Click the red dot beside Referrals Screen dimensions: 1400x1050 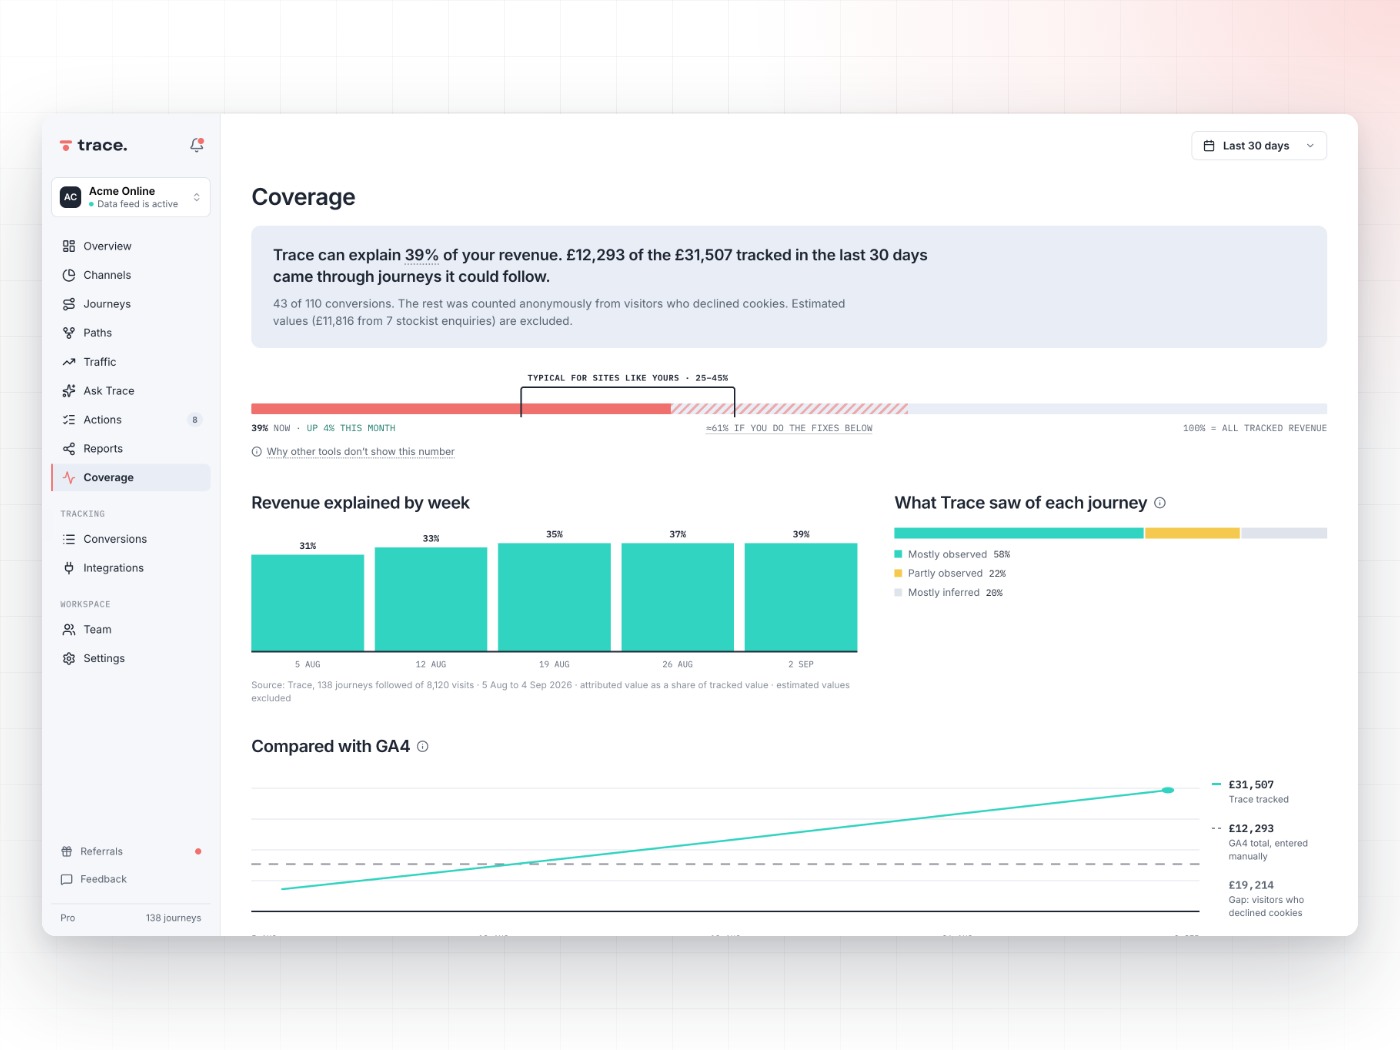tap(198, 852)
